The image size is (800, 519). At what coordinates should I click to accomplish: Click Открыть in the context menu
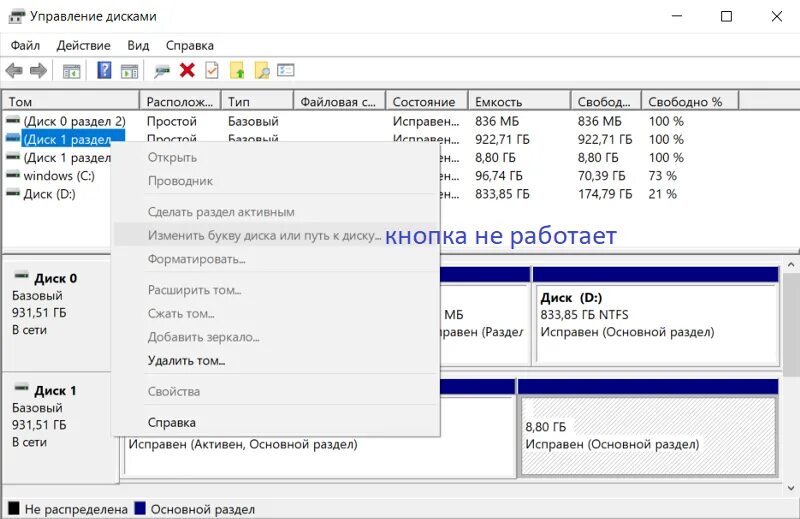[276, 157]
